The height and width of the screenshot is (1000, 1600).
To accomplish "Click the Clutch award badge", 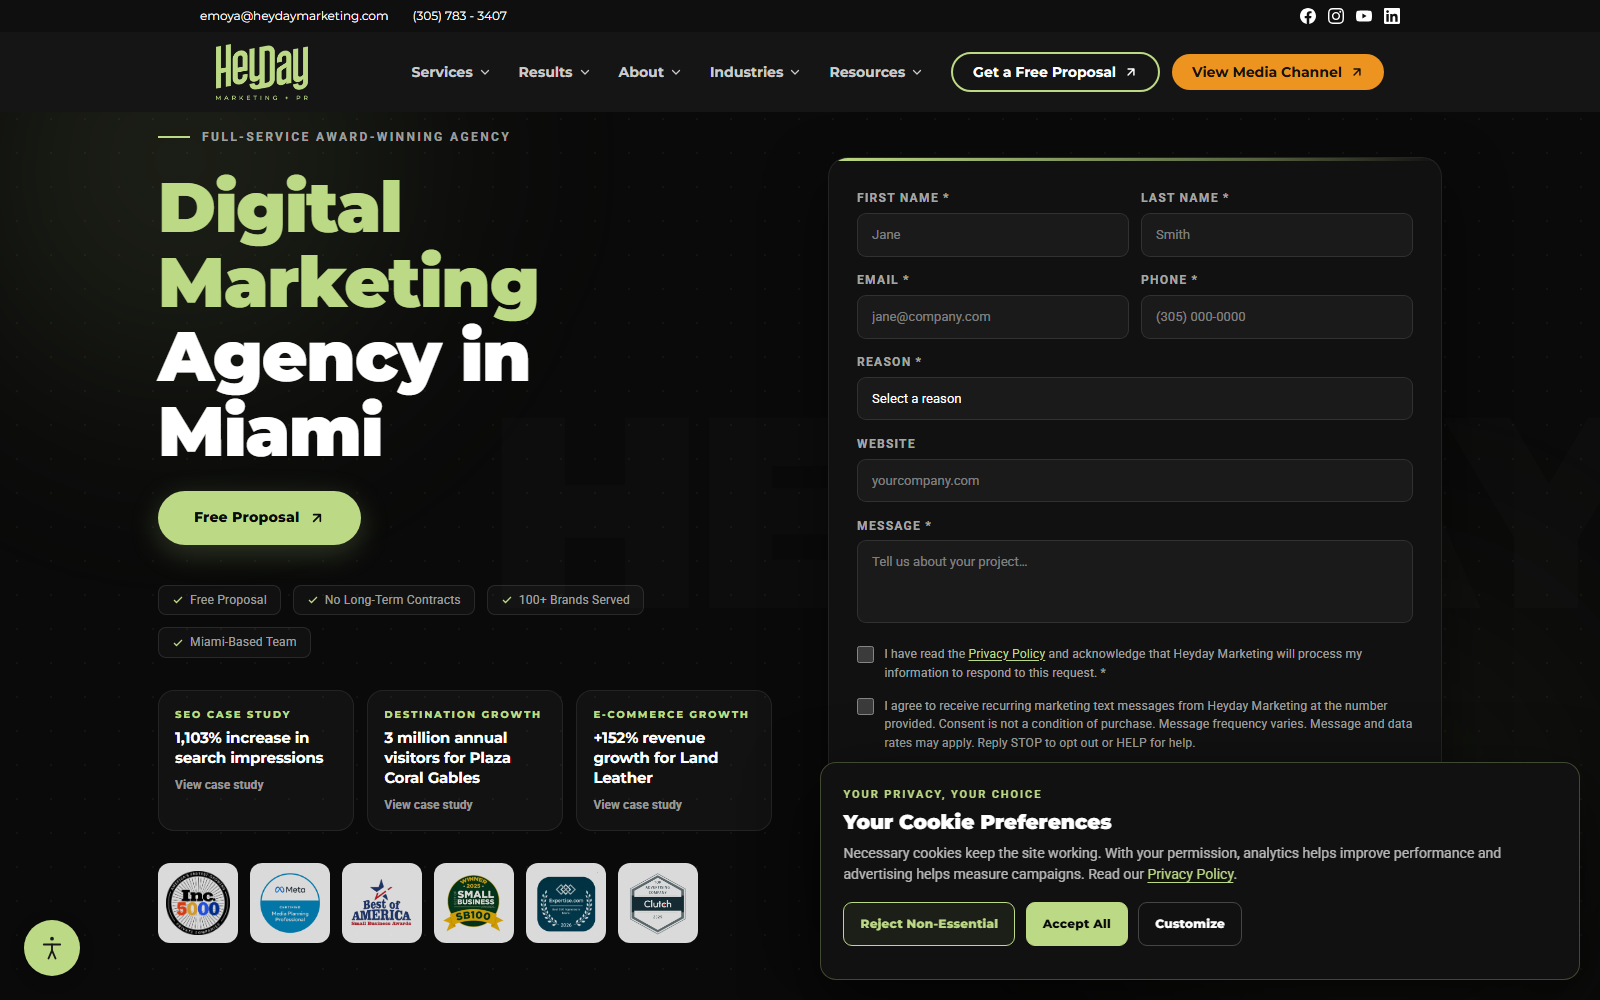I will (x=658, y=903).
